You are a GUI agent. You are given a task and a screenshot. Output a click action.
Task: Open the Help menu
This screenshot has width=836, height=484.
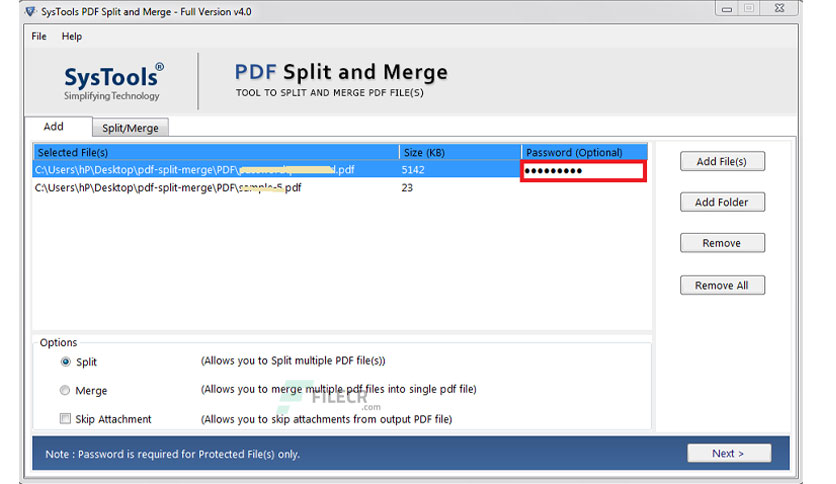71,36
